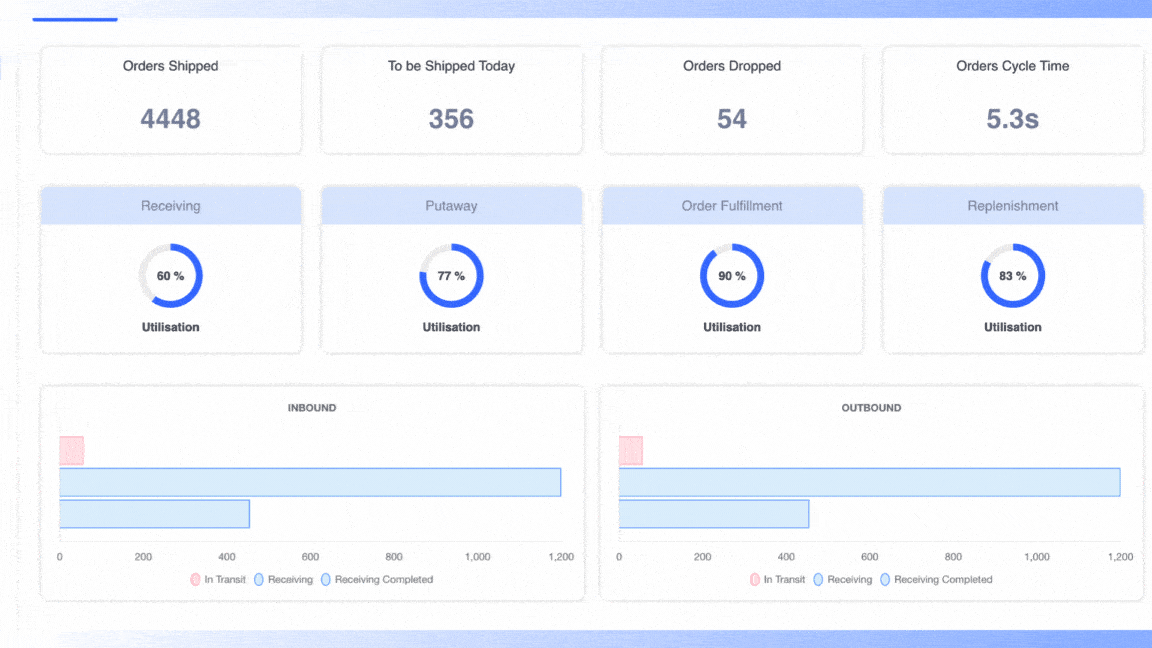
Task: Click the longest blue bar in Outbound chart
Action: pos(868,482)
